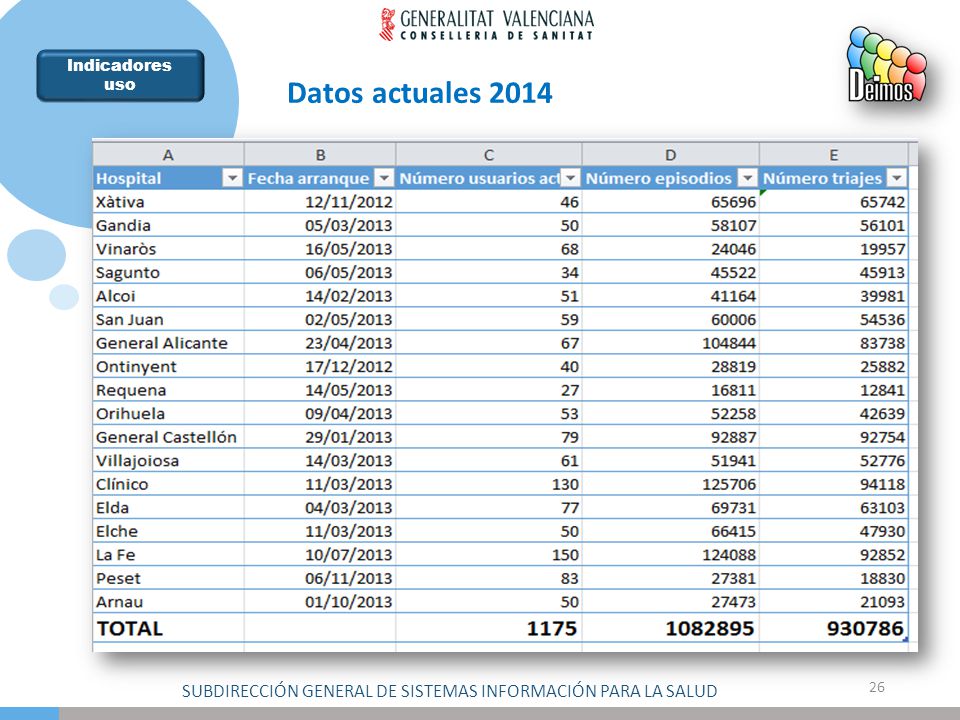
Task: Select the users value 150 for La Fe
Action: 489,555
